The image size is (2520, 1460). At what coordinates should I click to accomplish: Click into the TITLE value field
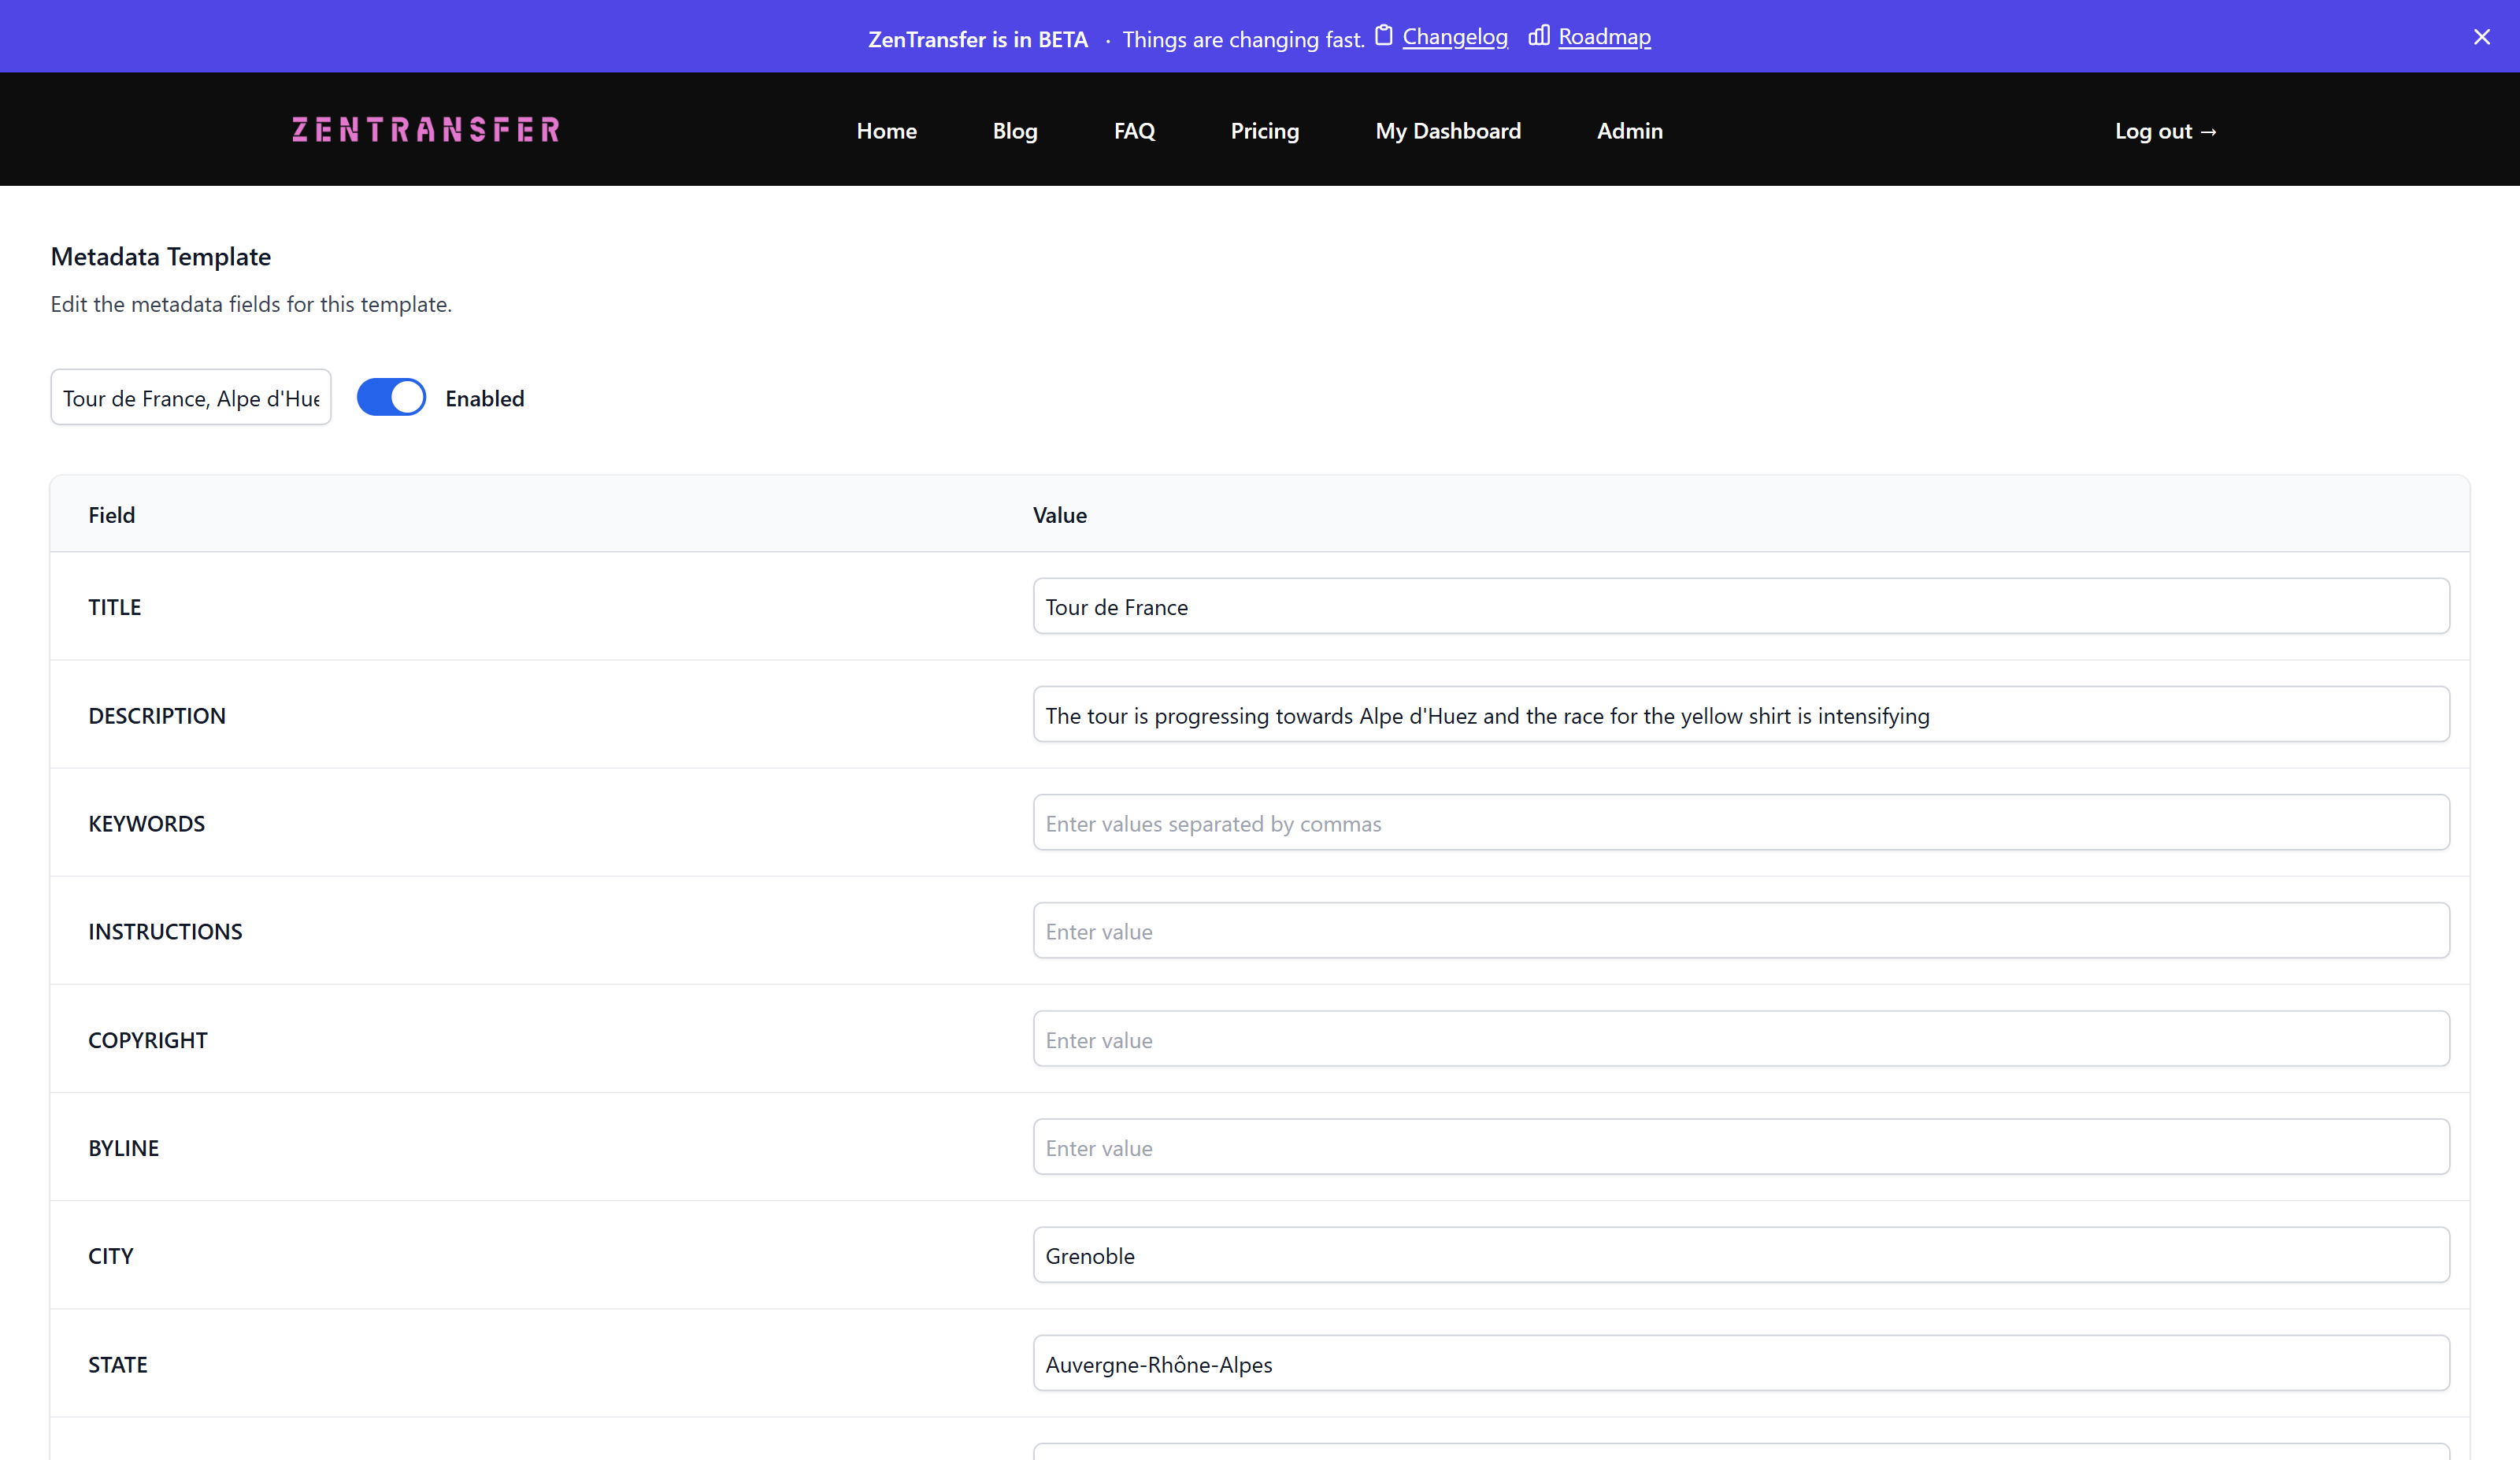tap(1740, 607)
